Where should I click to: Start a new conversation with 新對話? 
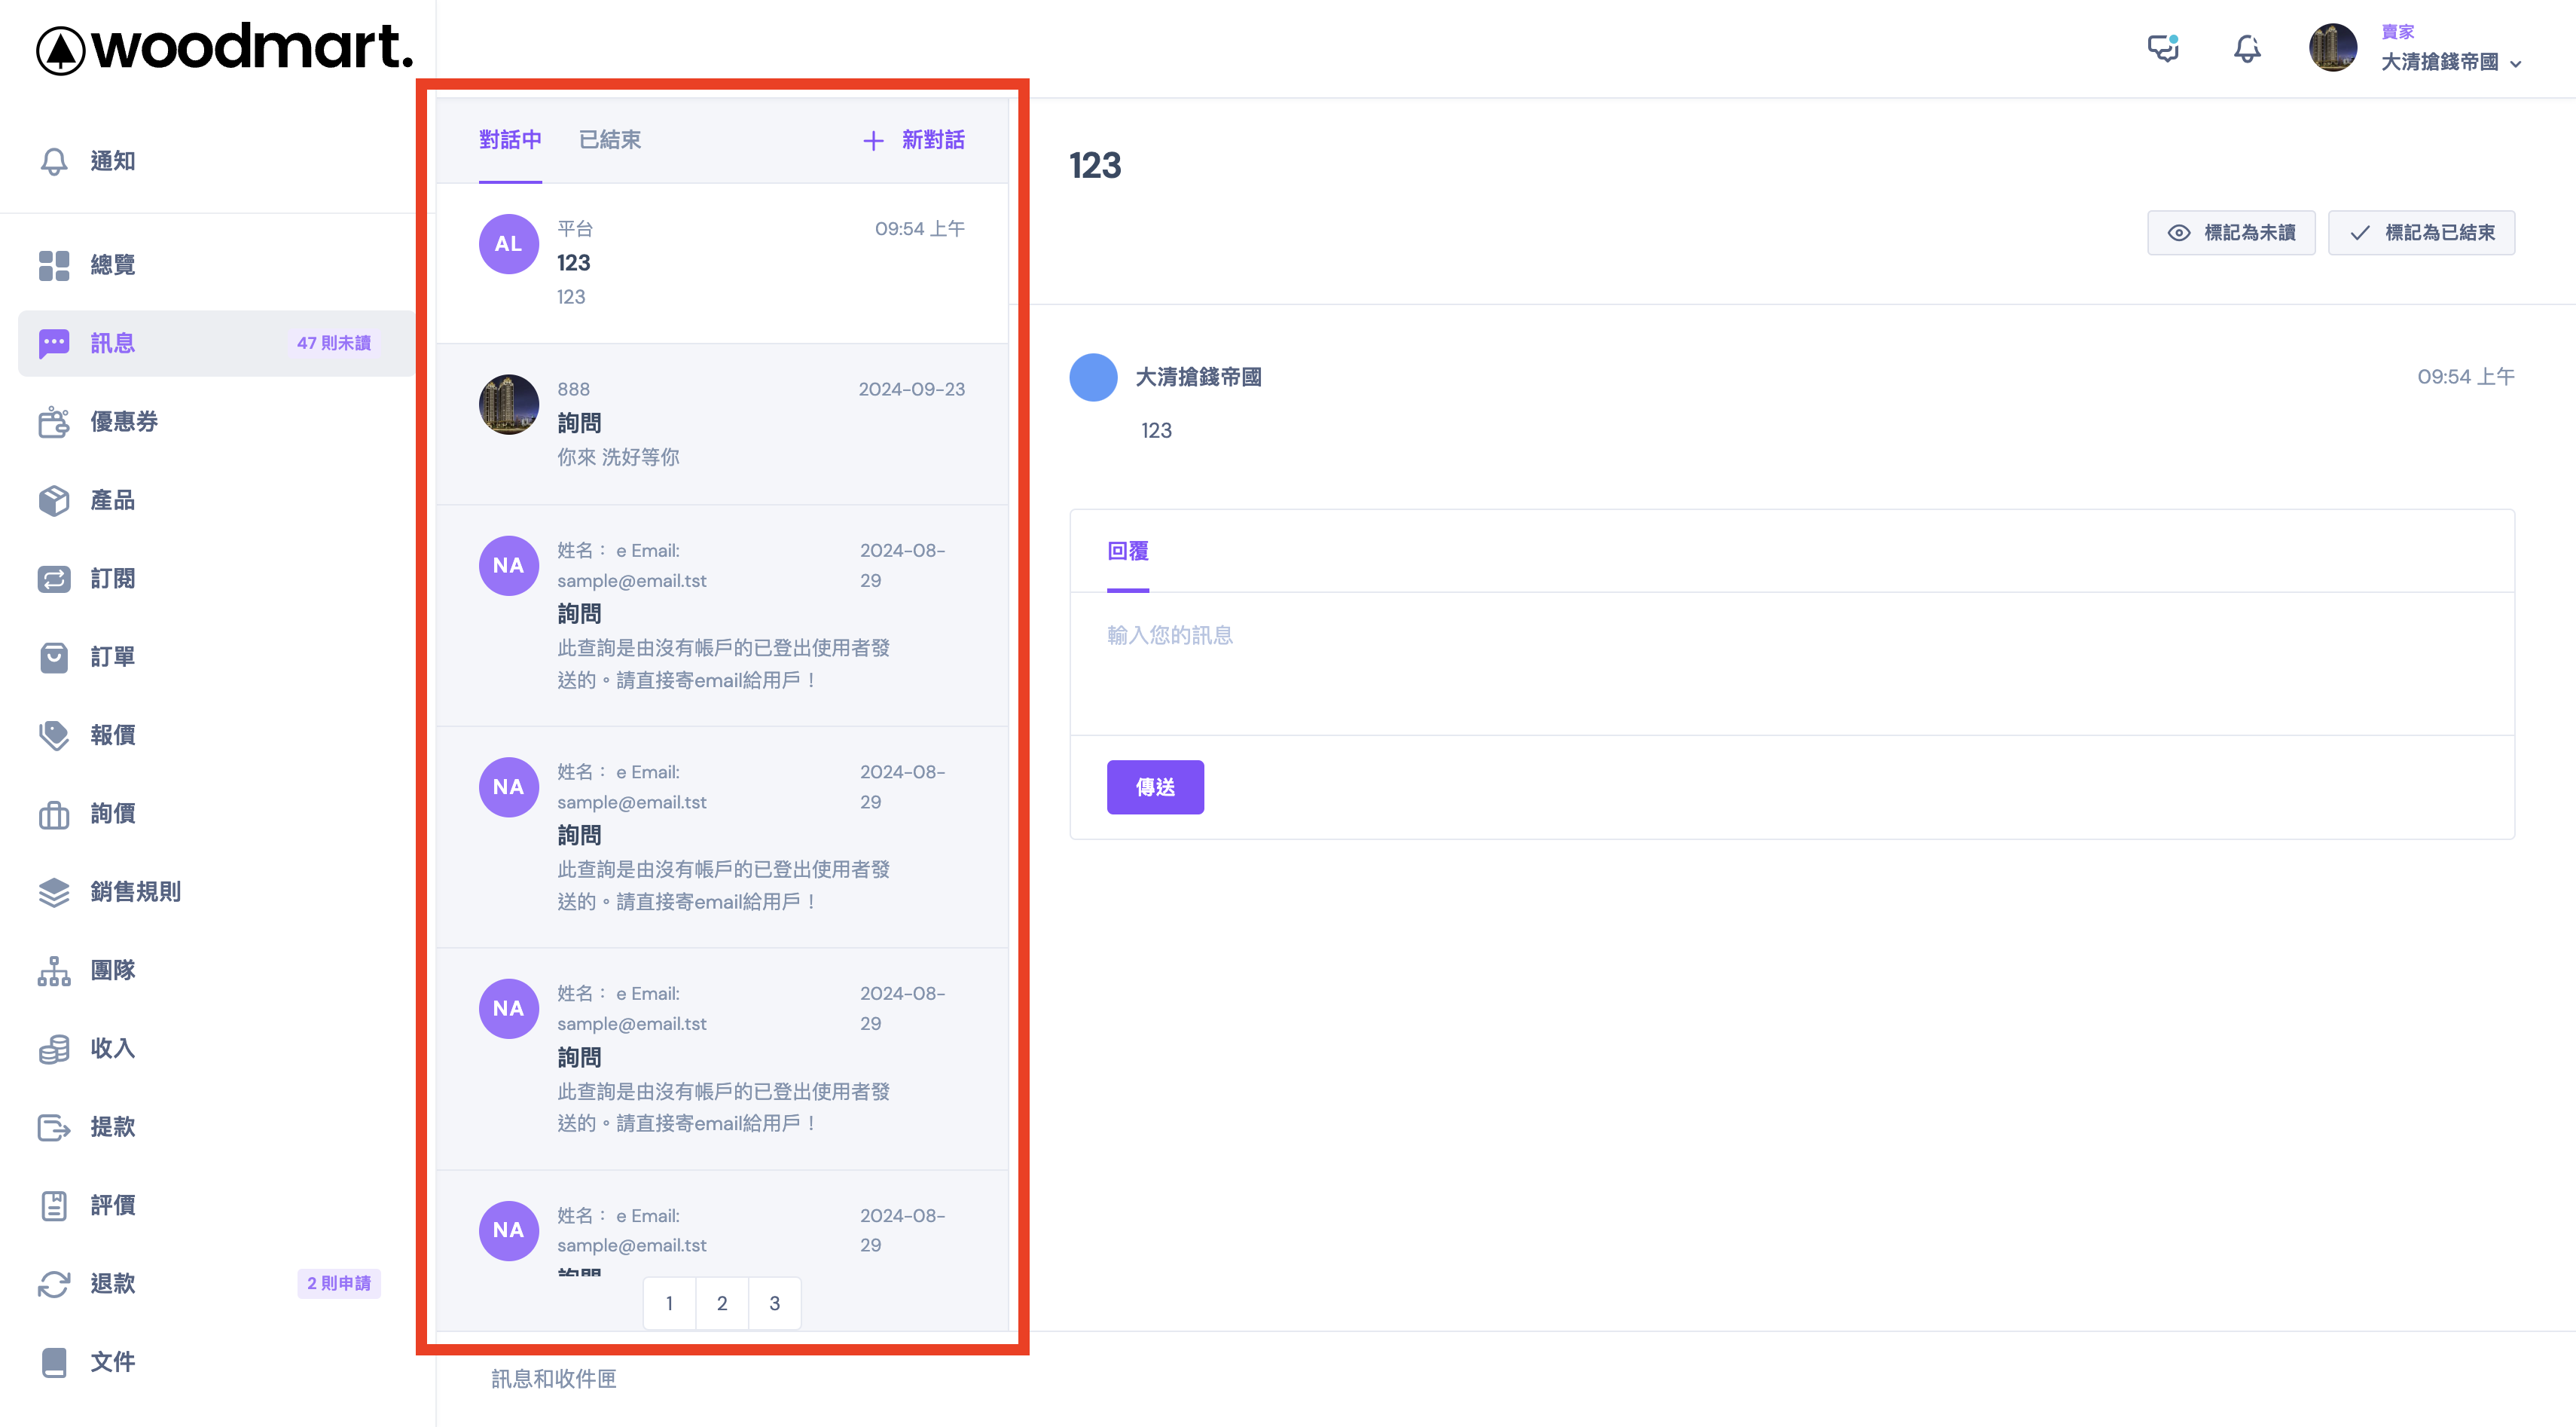coord(914,140)
